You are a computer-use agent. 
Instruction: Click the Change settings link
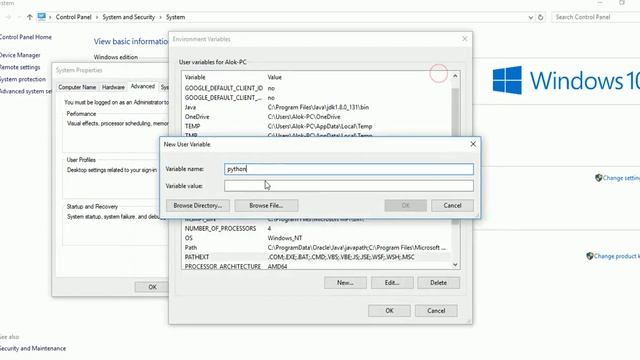[621, 178]
